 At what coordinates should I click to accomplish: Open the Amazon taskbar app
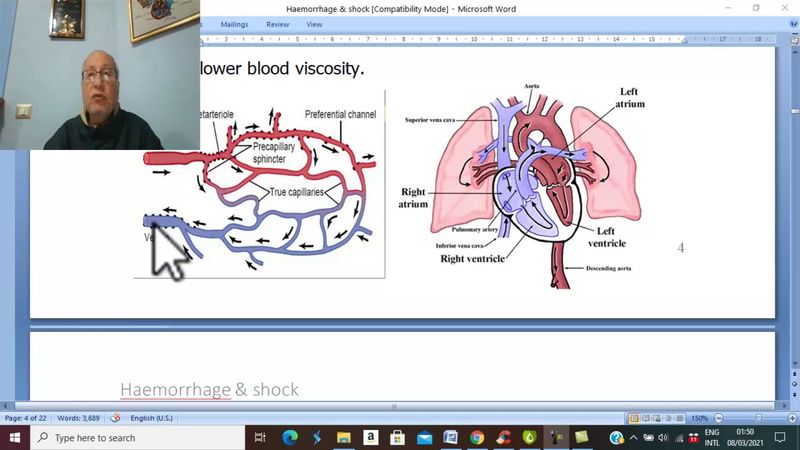click(370, 438)
